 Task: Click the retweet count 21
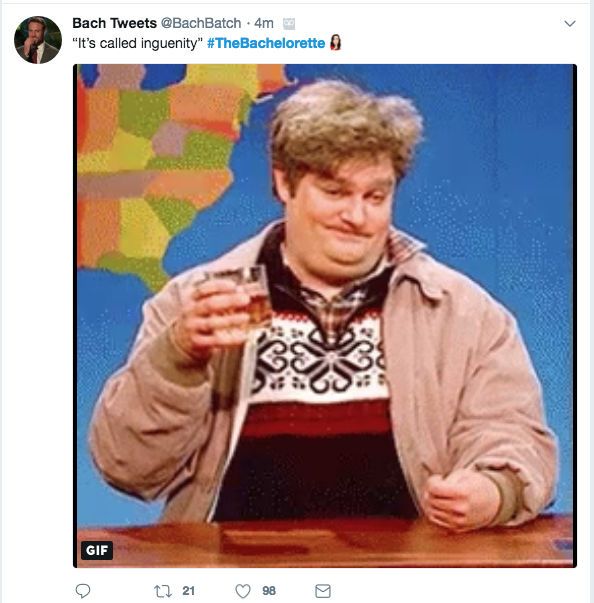188,591
